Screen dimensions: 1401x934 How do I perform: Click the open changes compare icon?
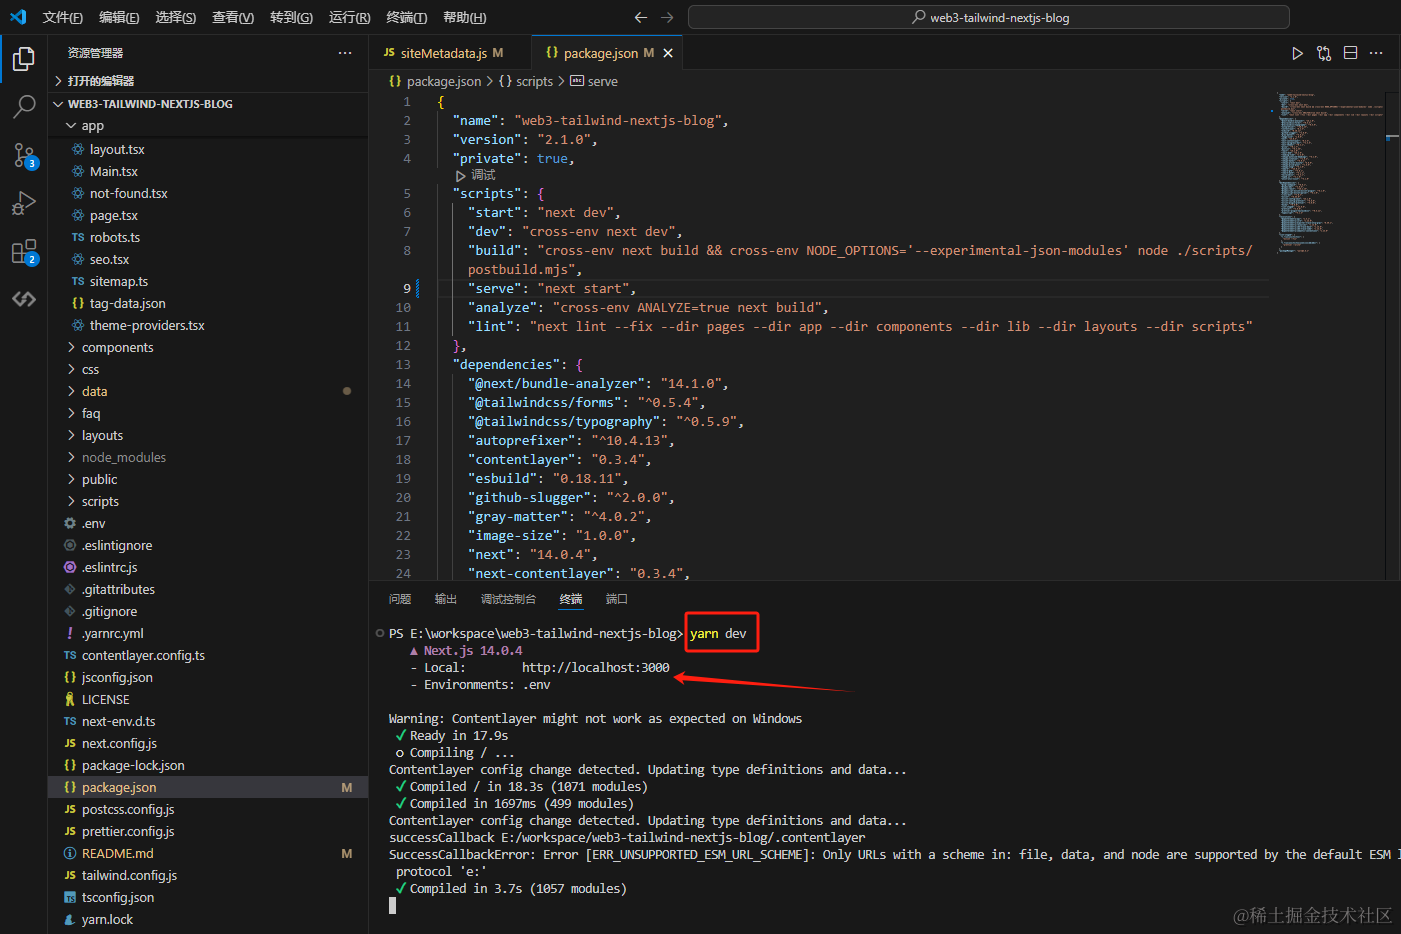coord(1324,53)
